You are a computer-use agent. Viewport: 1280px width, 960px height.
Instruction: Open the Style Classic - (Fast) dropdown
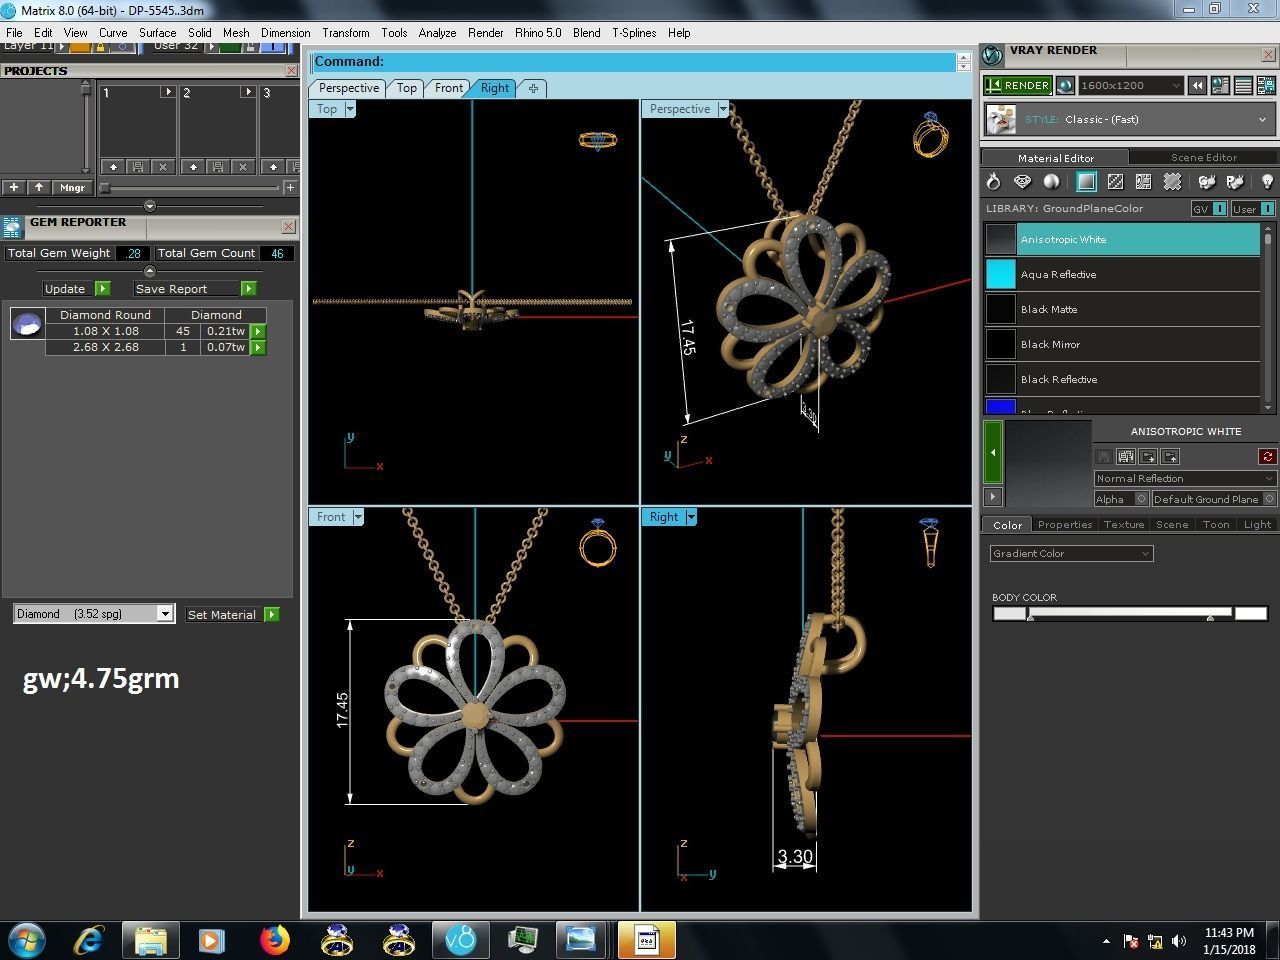[1130, 119]
